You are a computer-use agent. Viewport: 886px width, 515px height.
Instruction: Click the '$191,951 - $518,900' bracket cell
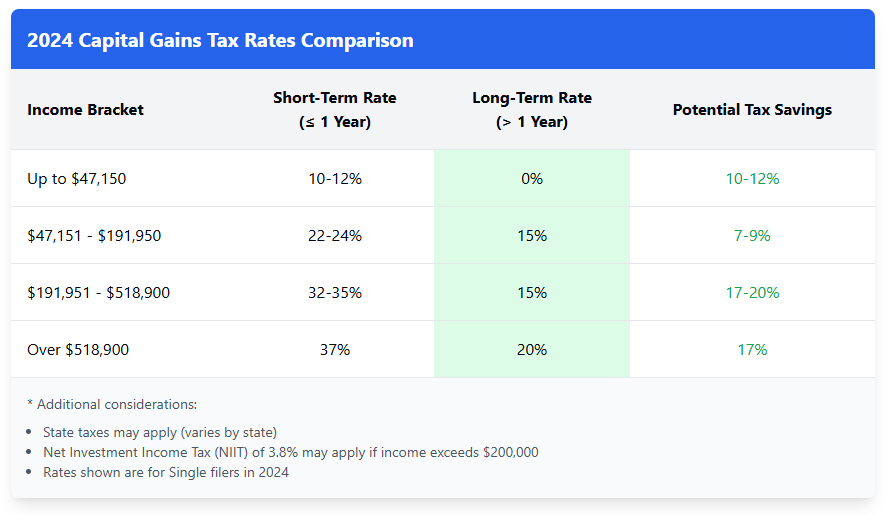98,293
